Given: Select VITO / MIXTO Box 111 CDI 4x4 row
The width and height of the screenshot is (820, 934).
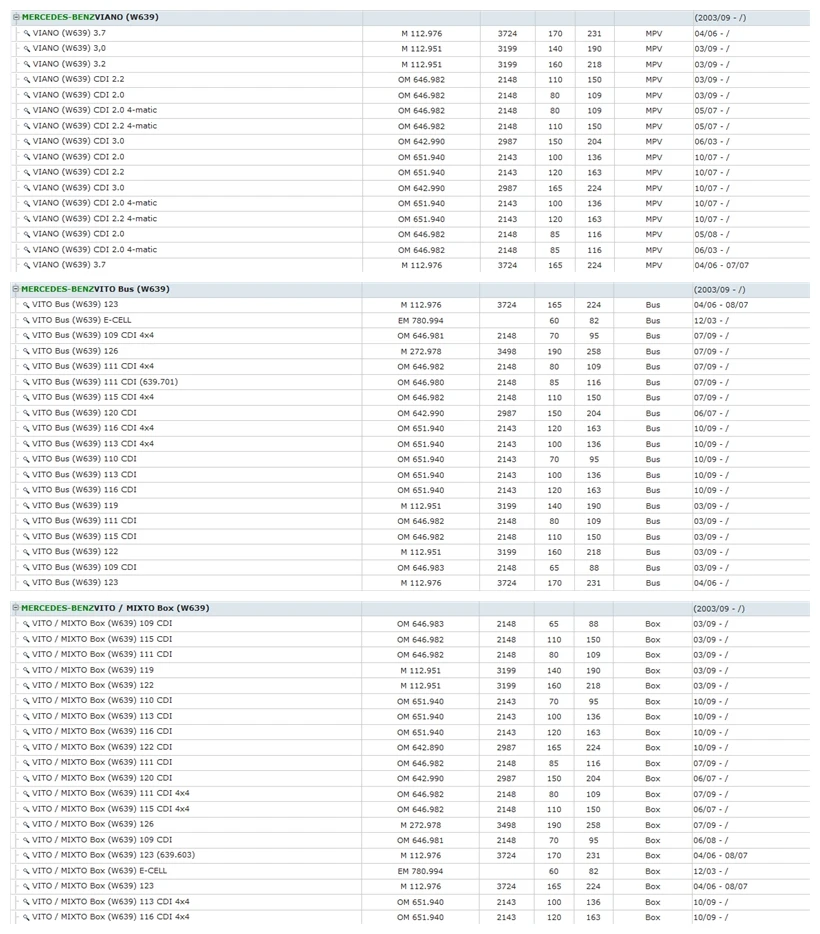Looking at the screenshot, I should 410,794.
